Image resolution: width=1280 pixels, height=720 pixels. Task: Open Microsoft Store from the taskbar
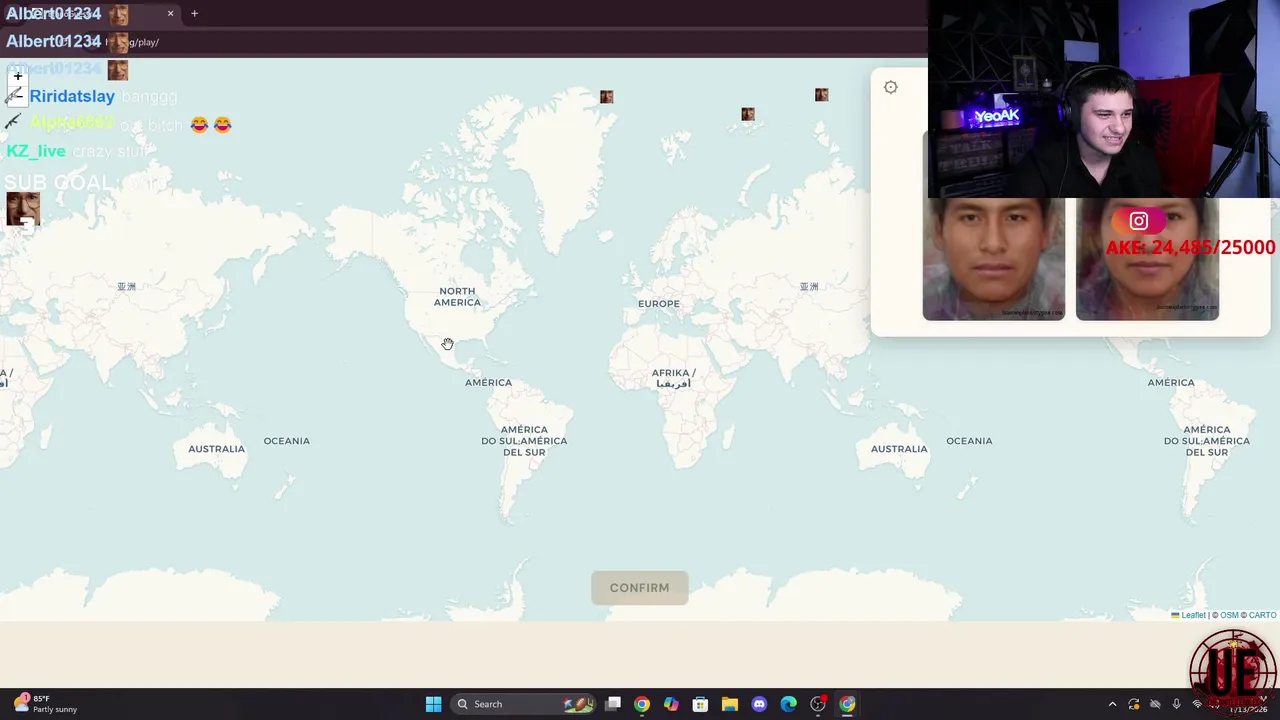click(700, 704)
